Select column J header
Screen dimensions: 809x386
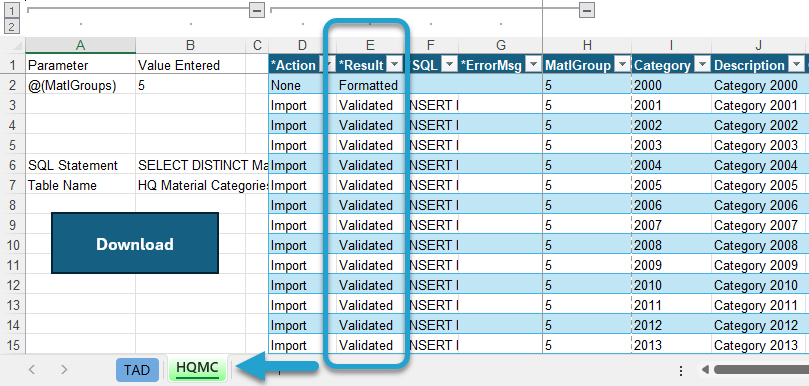pyautogui.click(x=758, y=45)
